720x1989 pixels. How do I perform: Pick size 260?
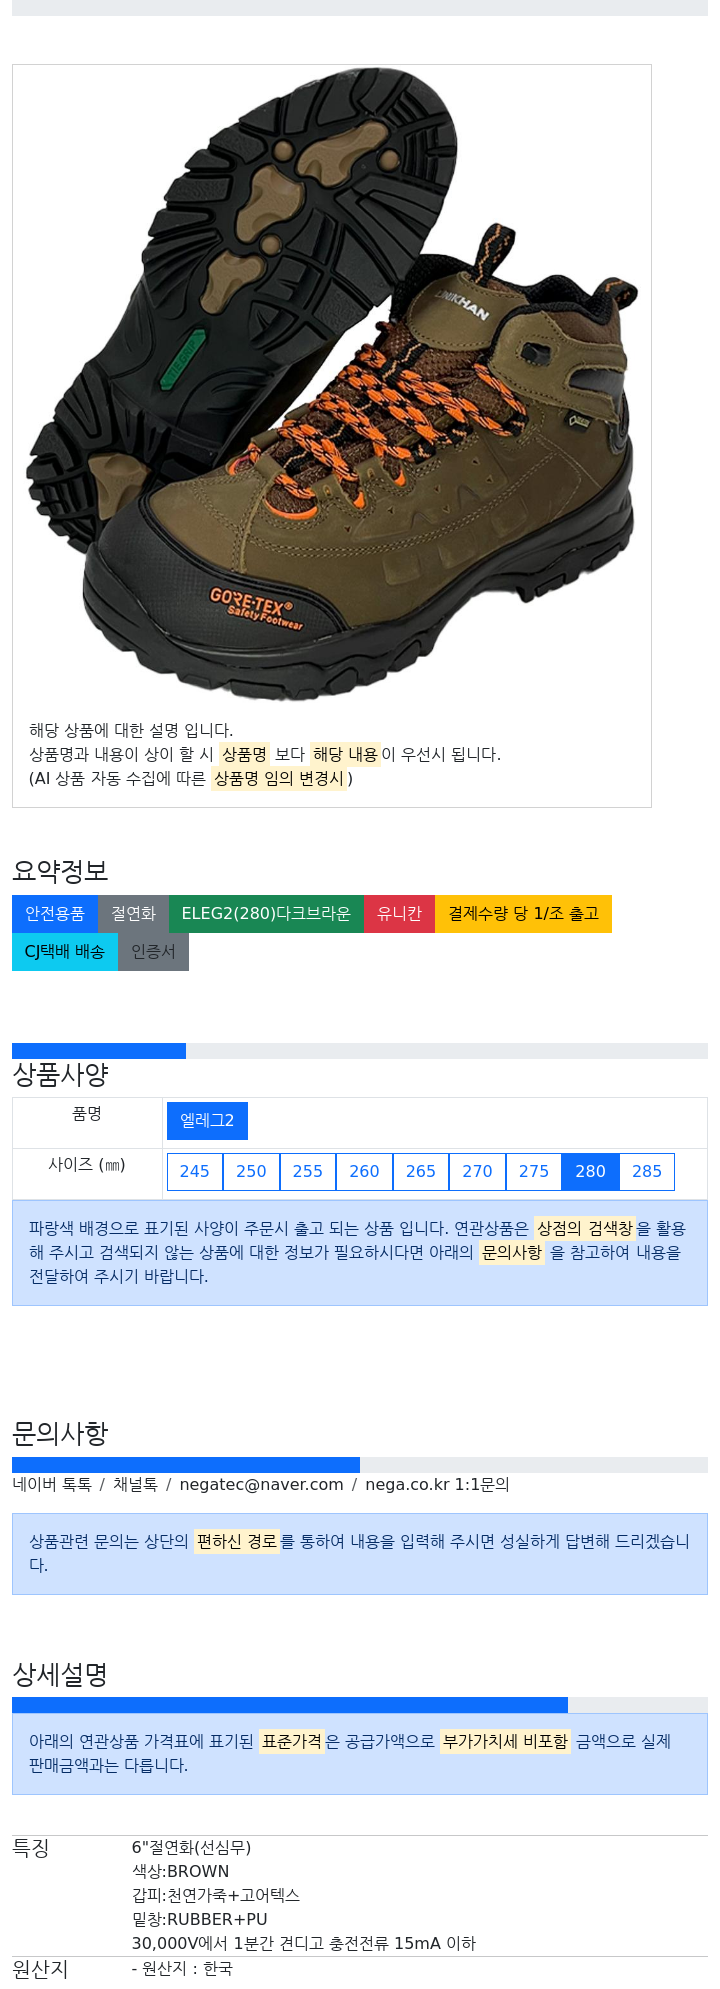(364, 1171)
